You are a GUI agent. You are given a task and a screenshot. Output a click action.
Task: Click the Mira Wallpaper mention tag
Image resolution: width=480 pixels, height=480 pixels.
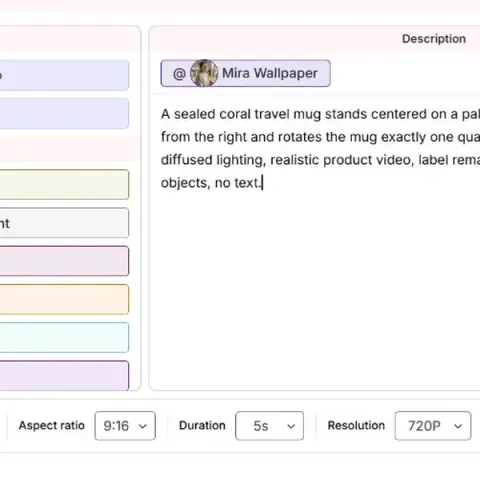coord(246,73)
